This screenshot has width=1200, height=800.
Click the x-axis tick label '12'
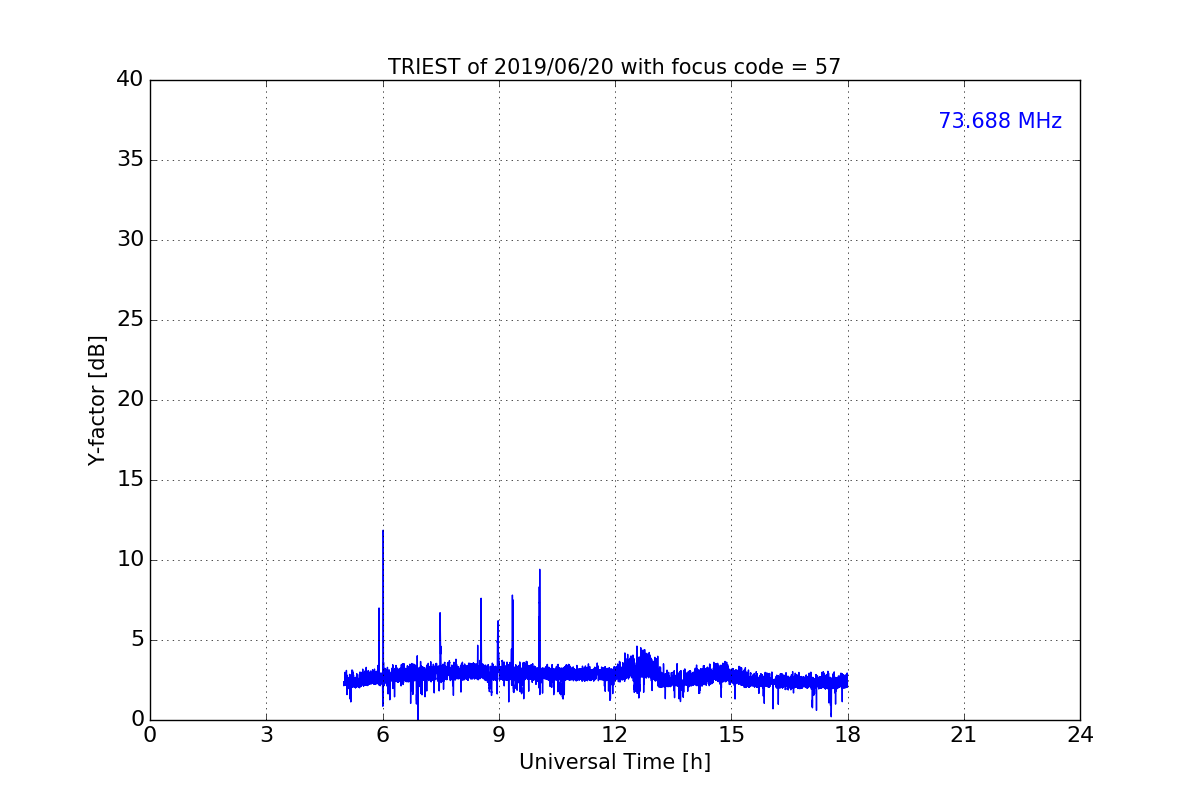coord(615,734)
